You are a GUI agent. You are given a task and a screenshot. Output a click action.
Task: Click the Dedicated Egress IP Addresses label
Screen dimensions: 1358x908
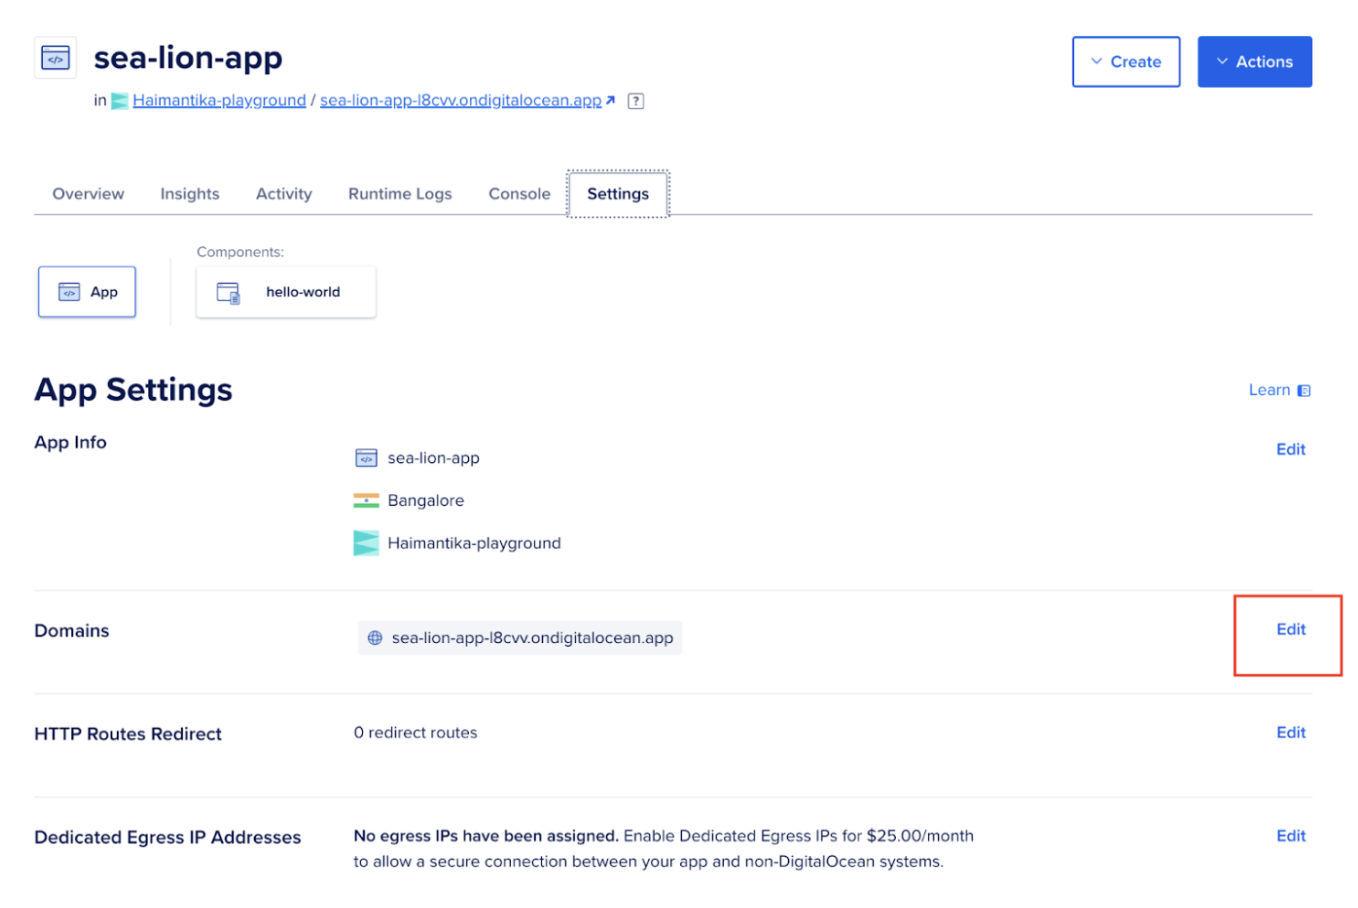tap(168, 838)
